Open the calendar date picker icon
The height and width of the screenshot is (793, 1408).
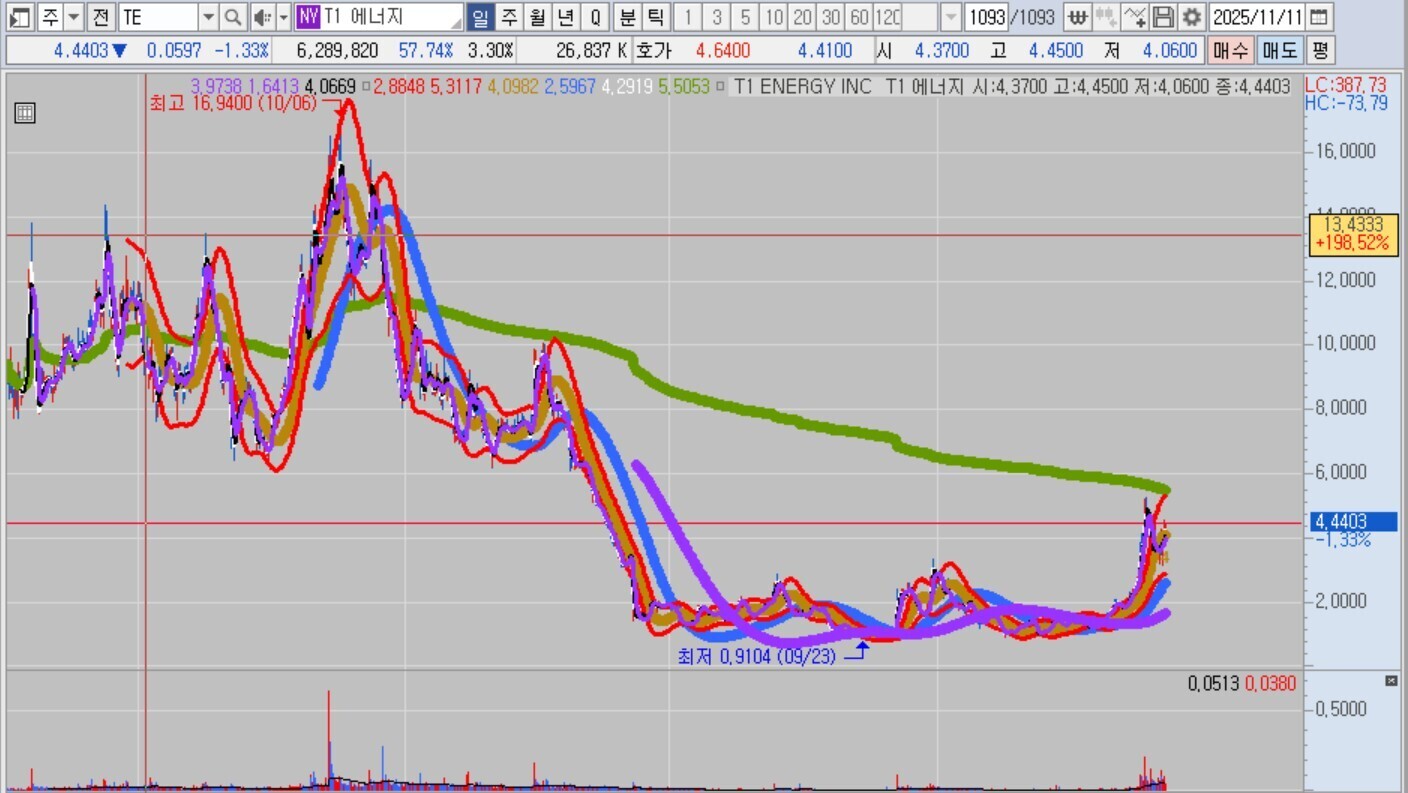click(x=1320, y=17)
